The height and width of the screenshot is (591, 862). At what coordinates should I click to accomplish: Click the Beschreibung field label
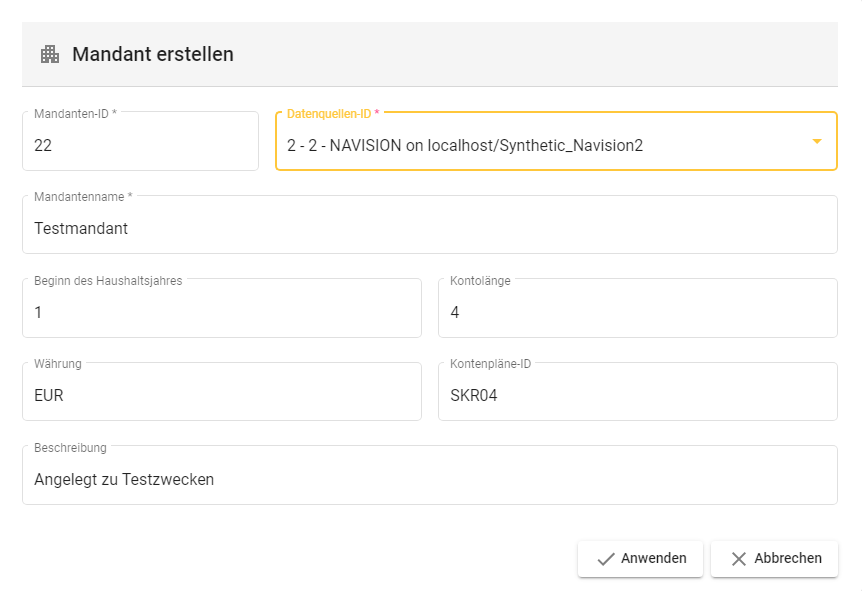point(70,448)
